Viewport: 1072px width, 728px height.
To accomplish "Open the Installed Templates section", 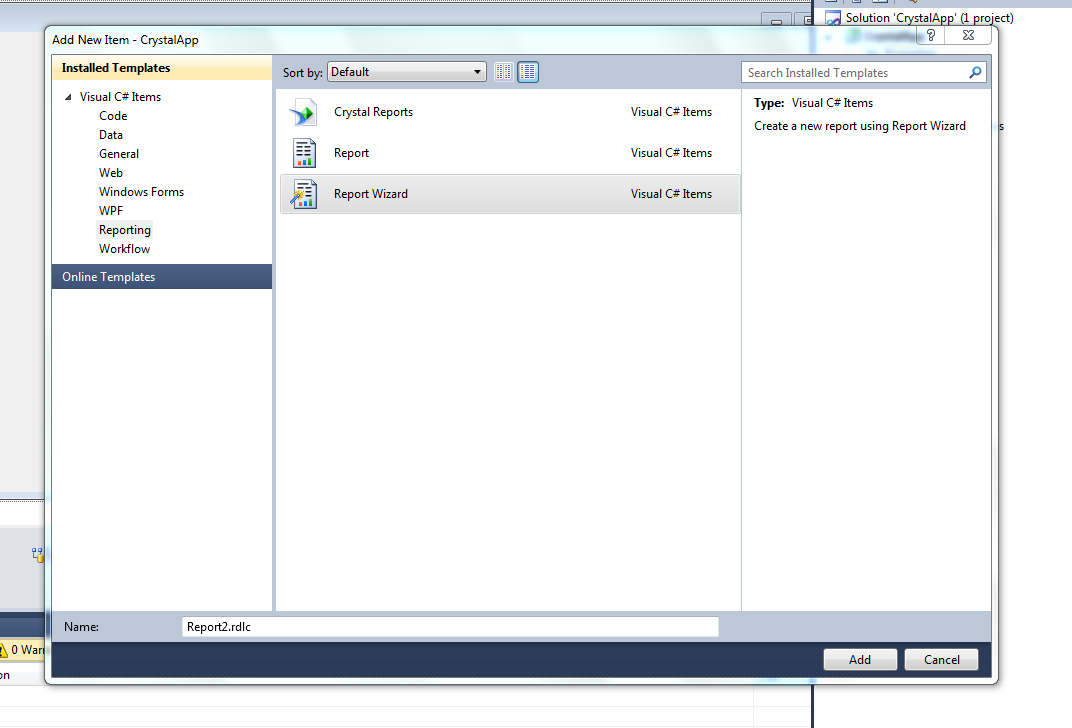I will pyautogui.click(x=162, y=68).
